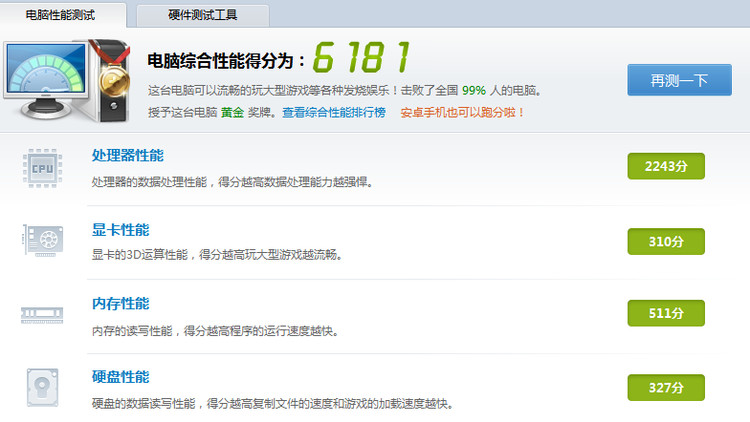750x422 pixels.
Task: Click the CPU chip icon
Action: pyautogui.click(x=42, y=168)
